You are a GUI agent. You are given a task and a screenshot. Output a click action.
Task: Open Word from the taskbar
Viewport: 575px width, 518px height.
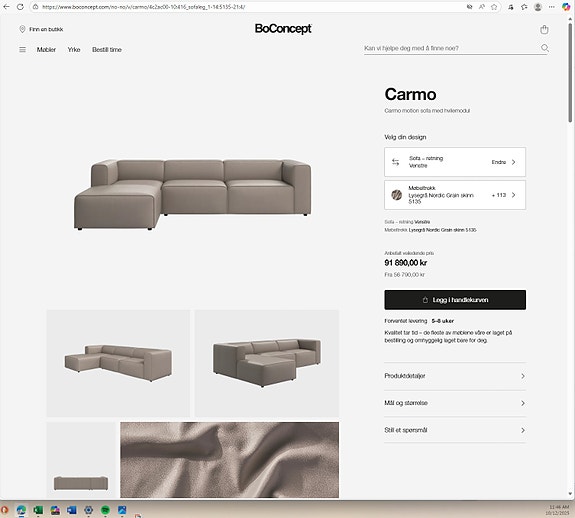coord(72,510)
